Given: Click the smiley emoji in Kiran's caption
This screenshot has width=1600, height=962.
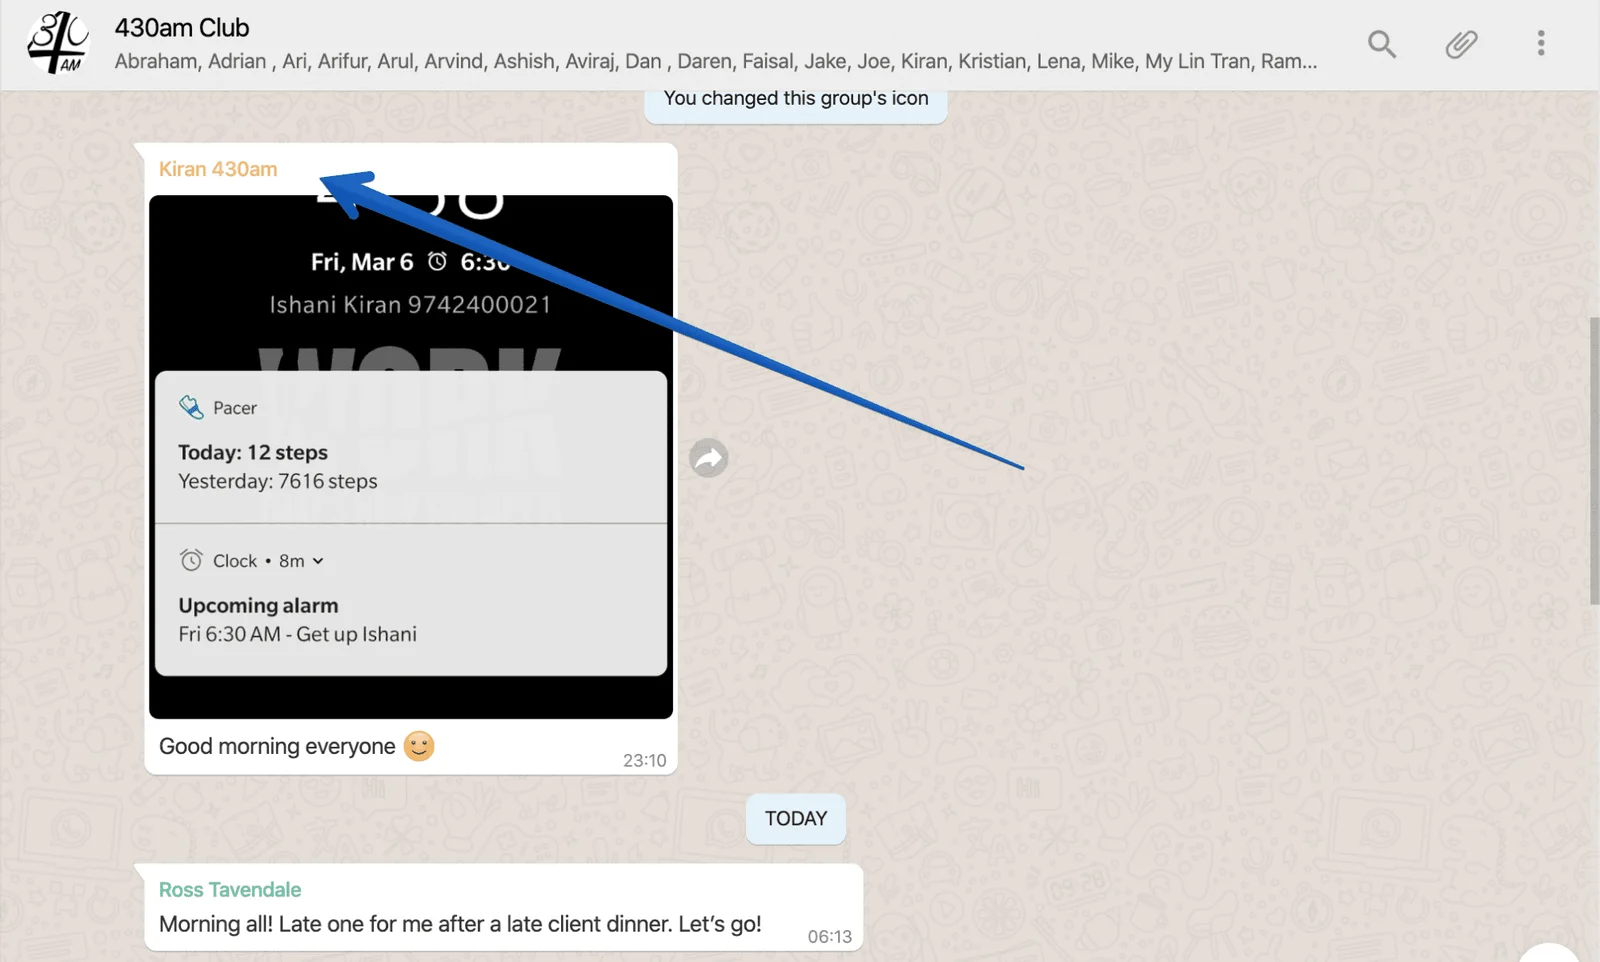Looking at the screenshot, I should point(419,746).
